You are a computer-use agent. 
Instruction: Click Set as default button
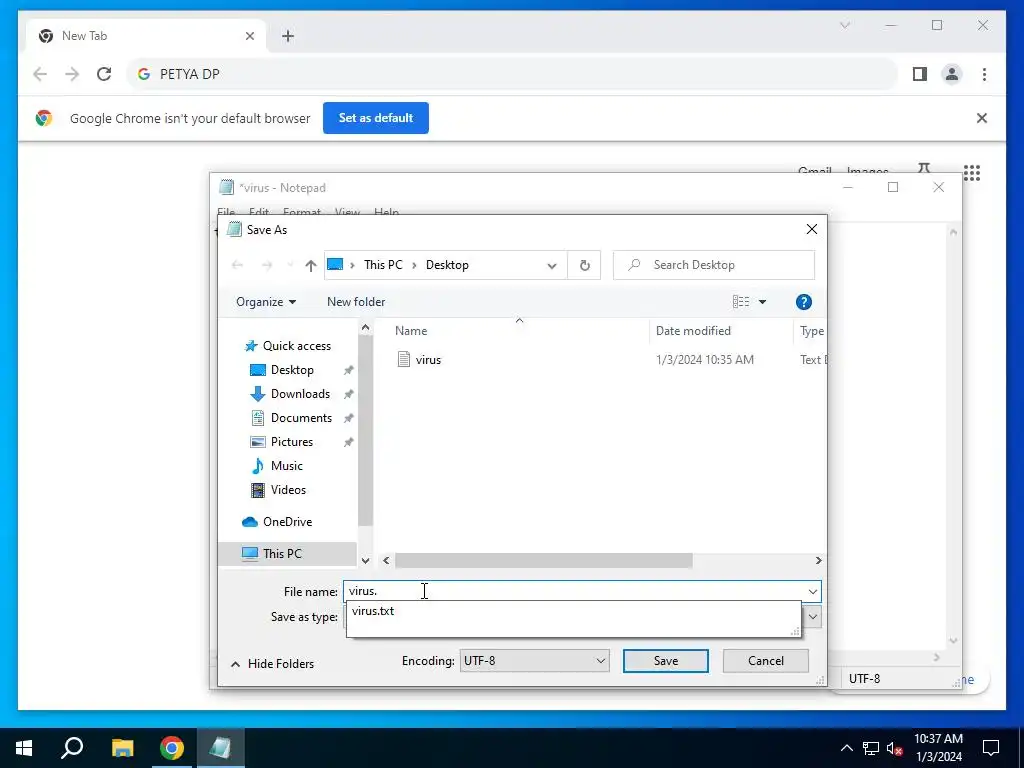(x=376, y=118)
